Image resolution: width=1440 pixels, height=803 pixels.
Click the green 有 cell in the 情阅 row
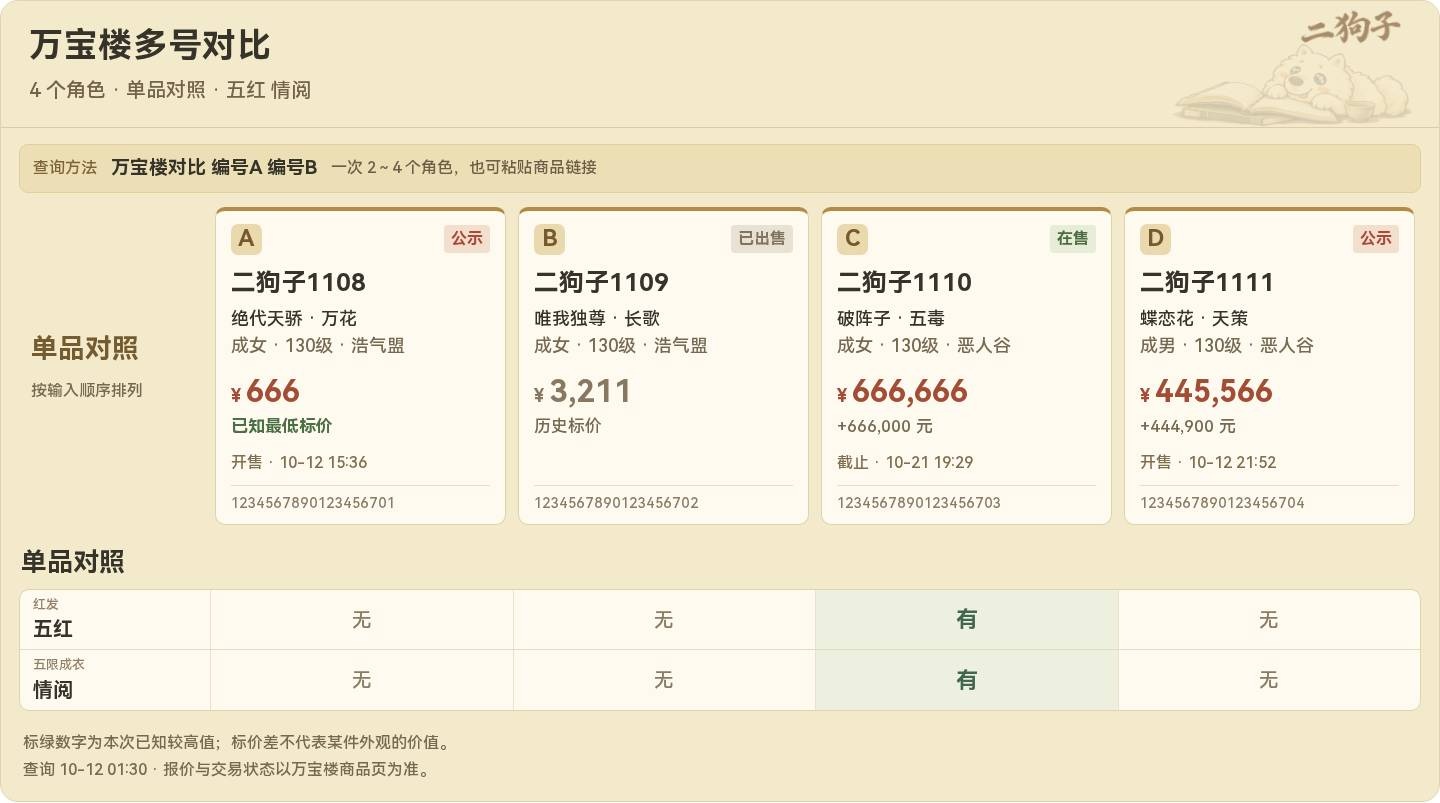pyautogui.click(x=966, y=680)
